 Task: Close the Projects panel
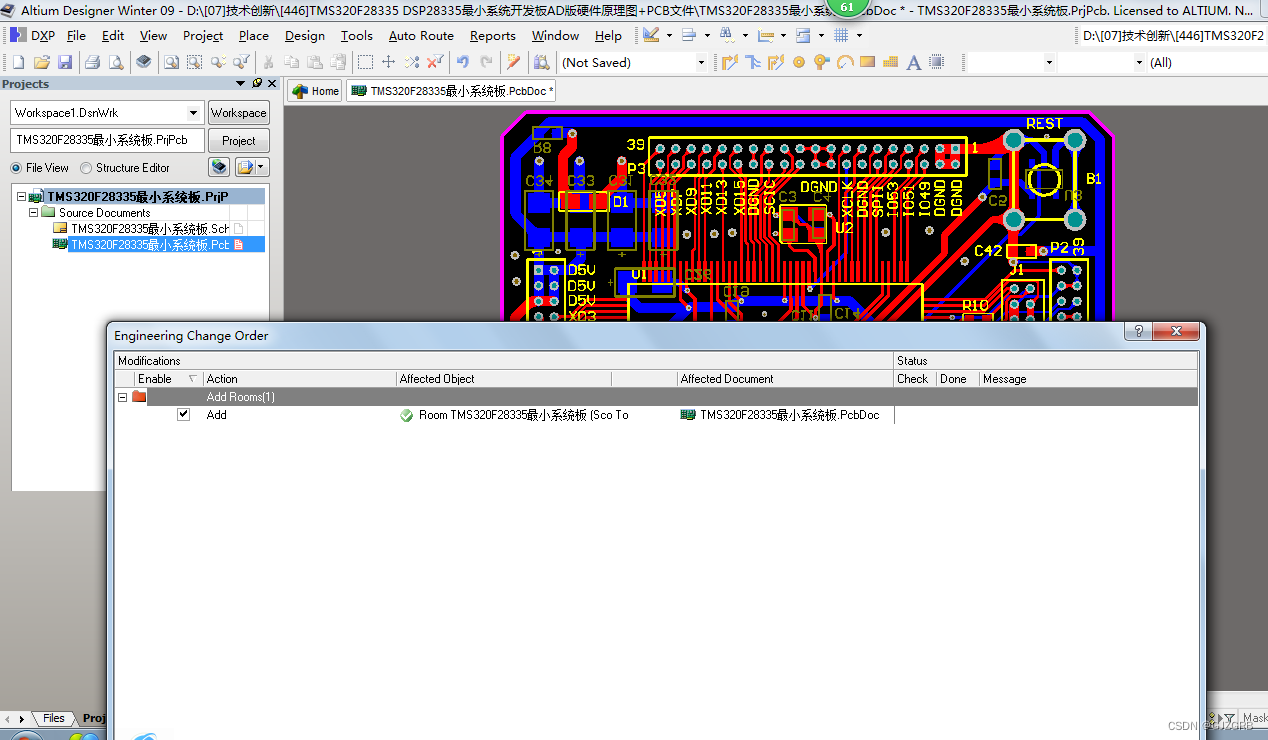(x=273, y=84)
